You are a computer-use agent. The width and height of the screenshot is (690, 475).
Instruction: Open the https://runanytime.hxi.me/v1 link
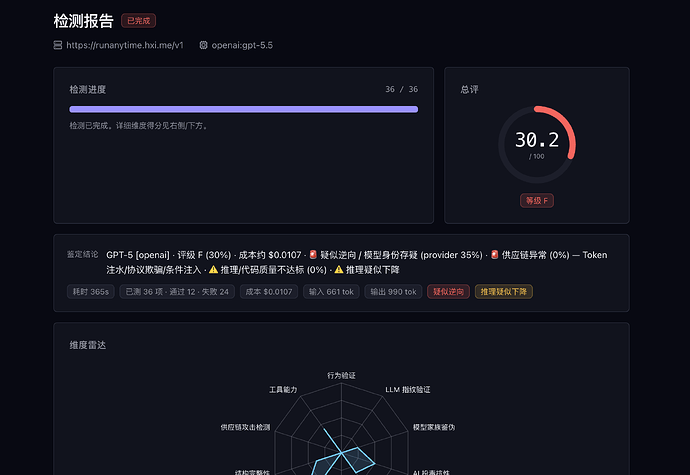pos(125,45)
